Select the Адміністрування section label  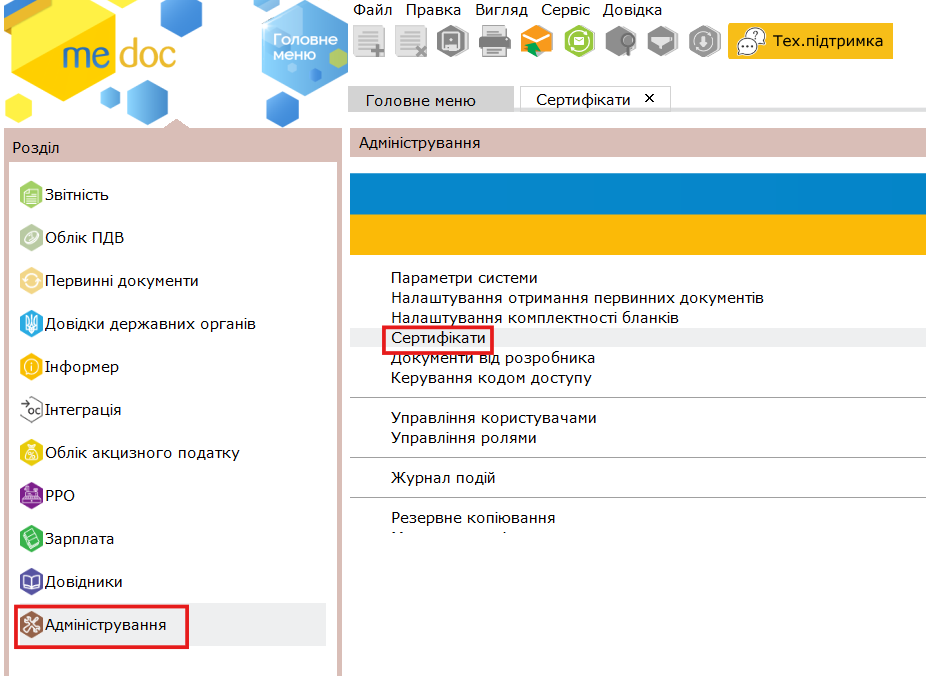[x=106, y=625]
